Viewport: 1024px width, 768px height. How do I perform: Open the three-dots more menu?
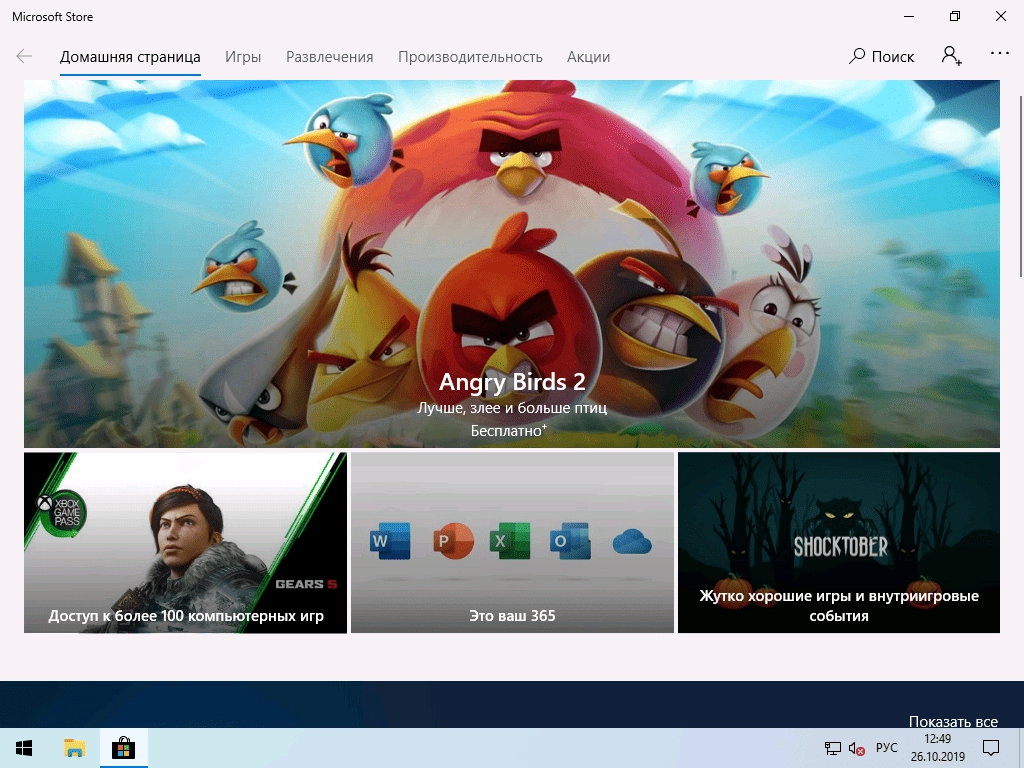click(x=1000, y=54)
